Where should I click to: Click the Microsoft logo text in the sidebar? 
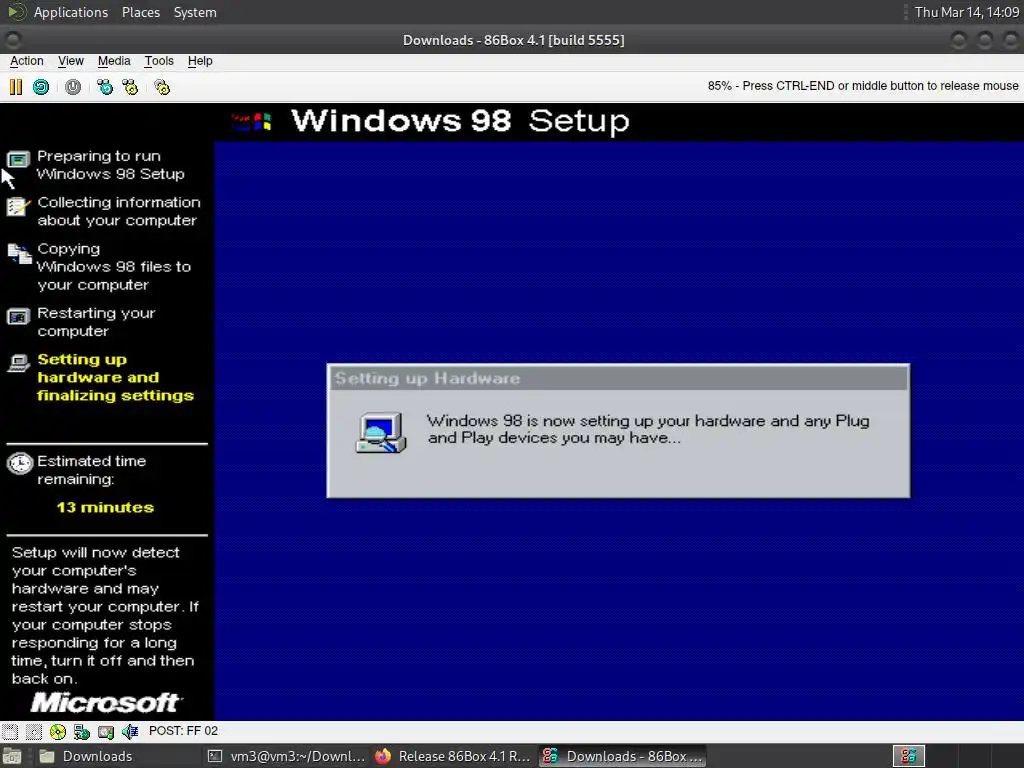[106, 703]
